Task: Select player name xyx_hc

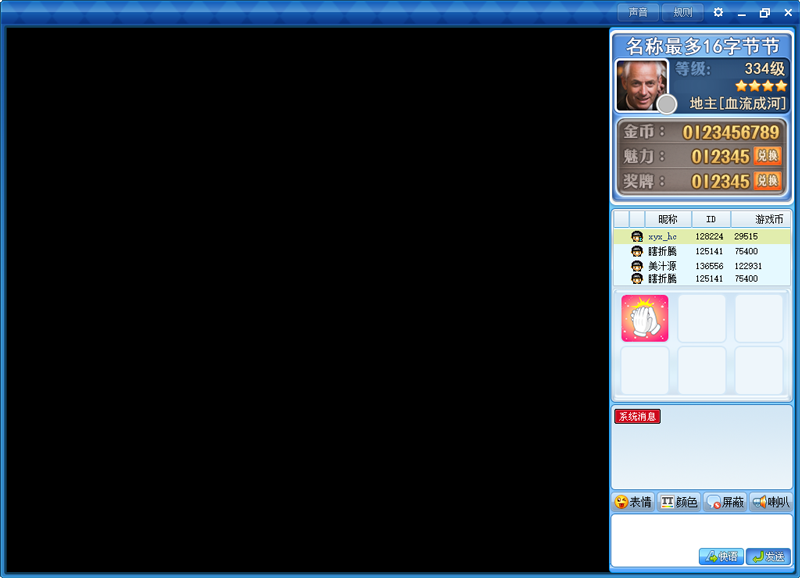Action: click(662, 237)
